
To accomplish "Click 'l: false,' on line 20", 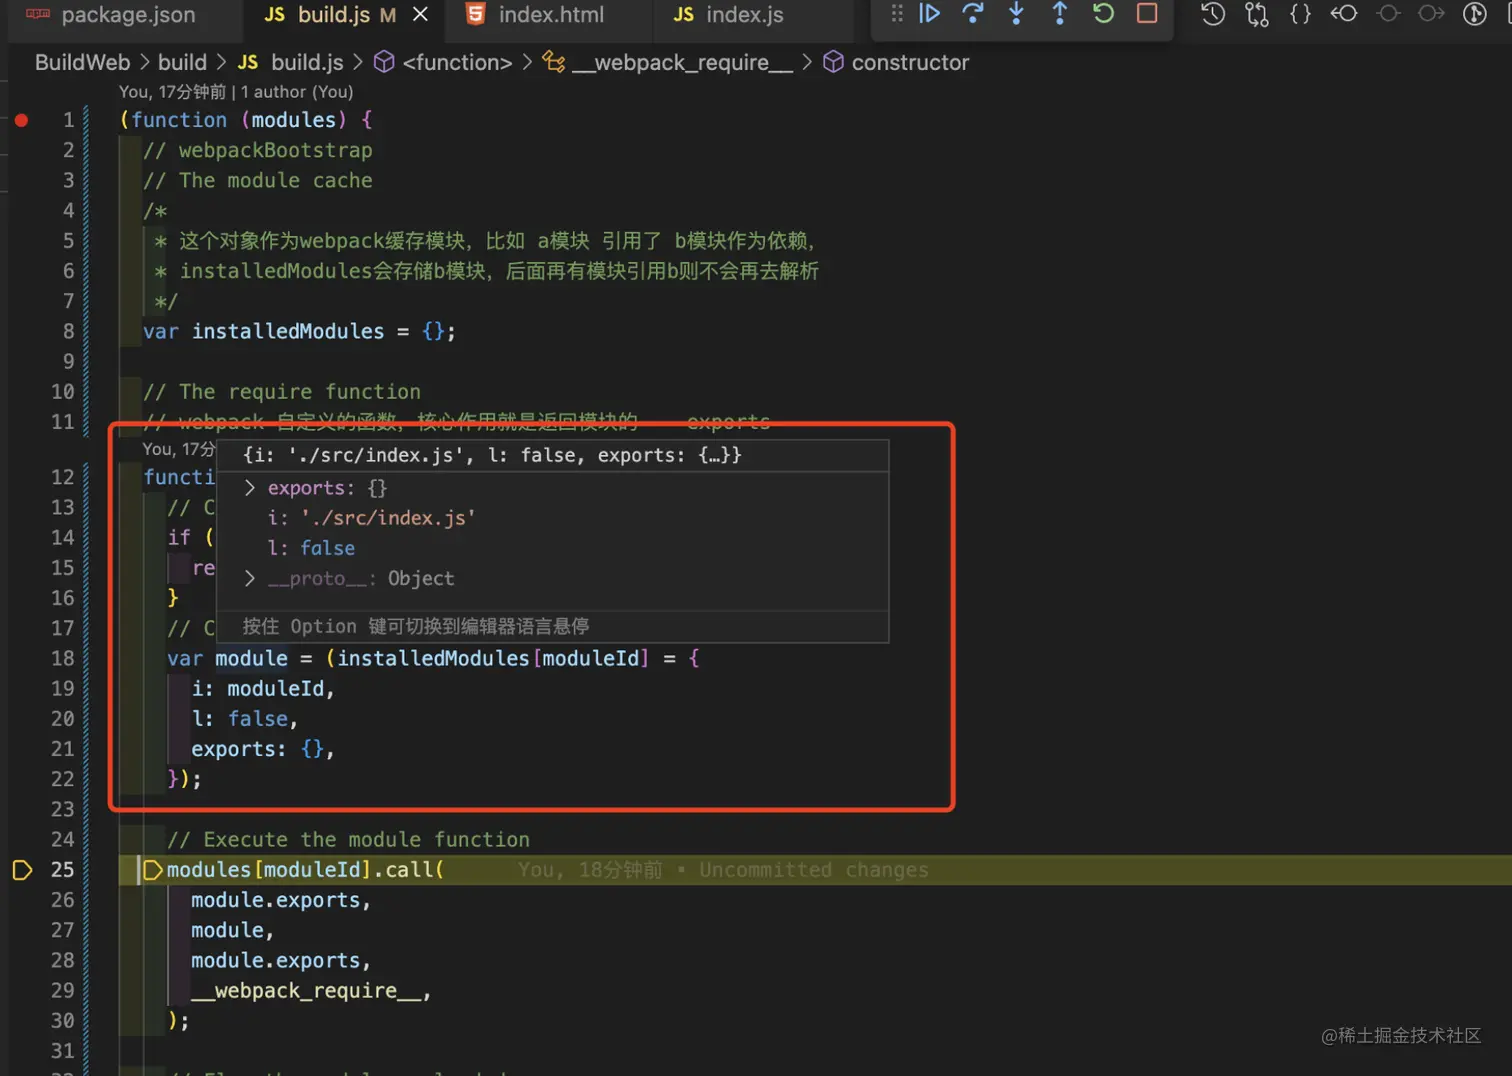I will 245,718.
